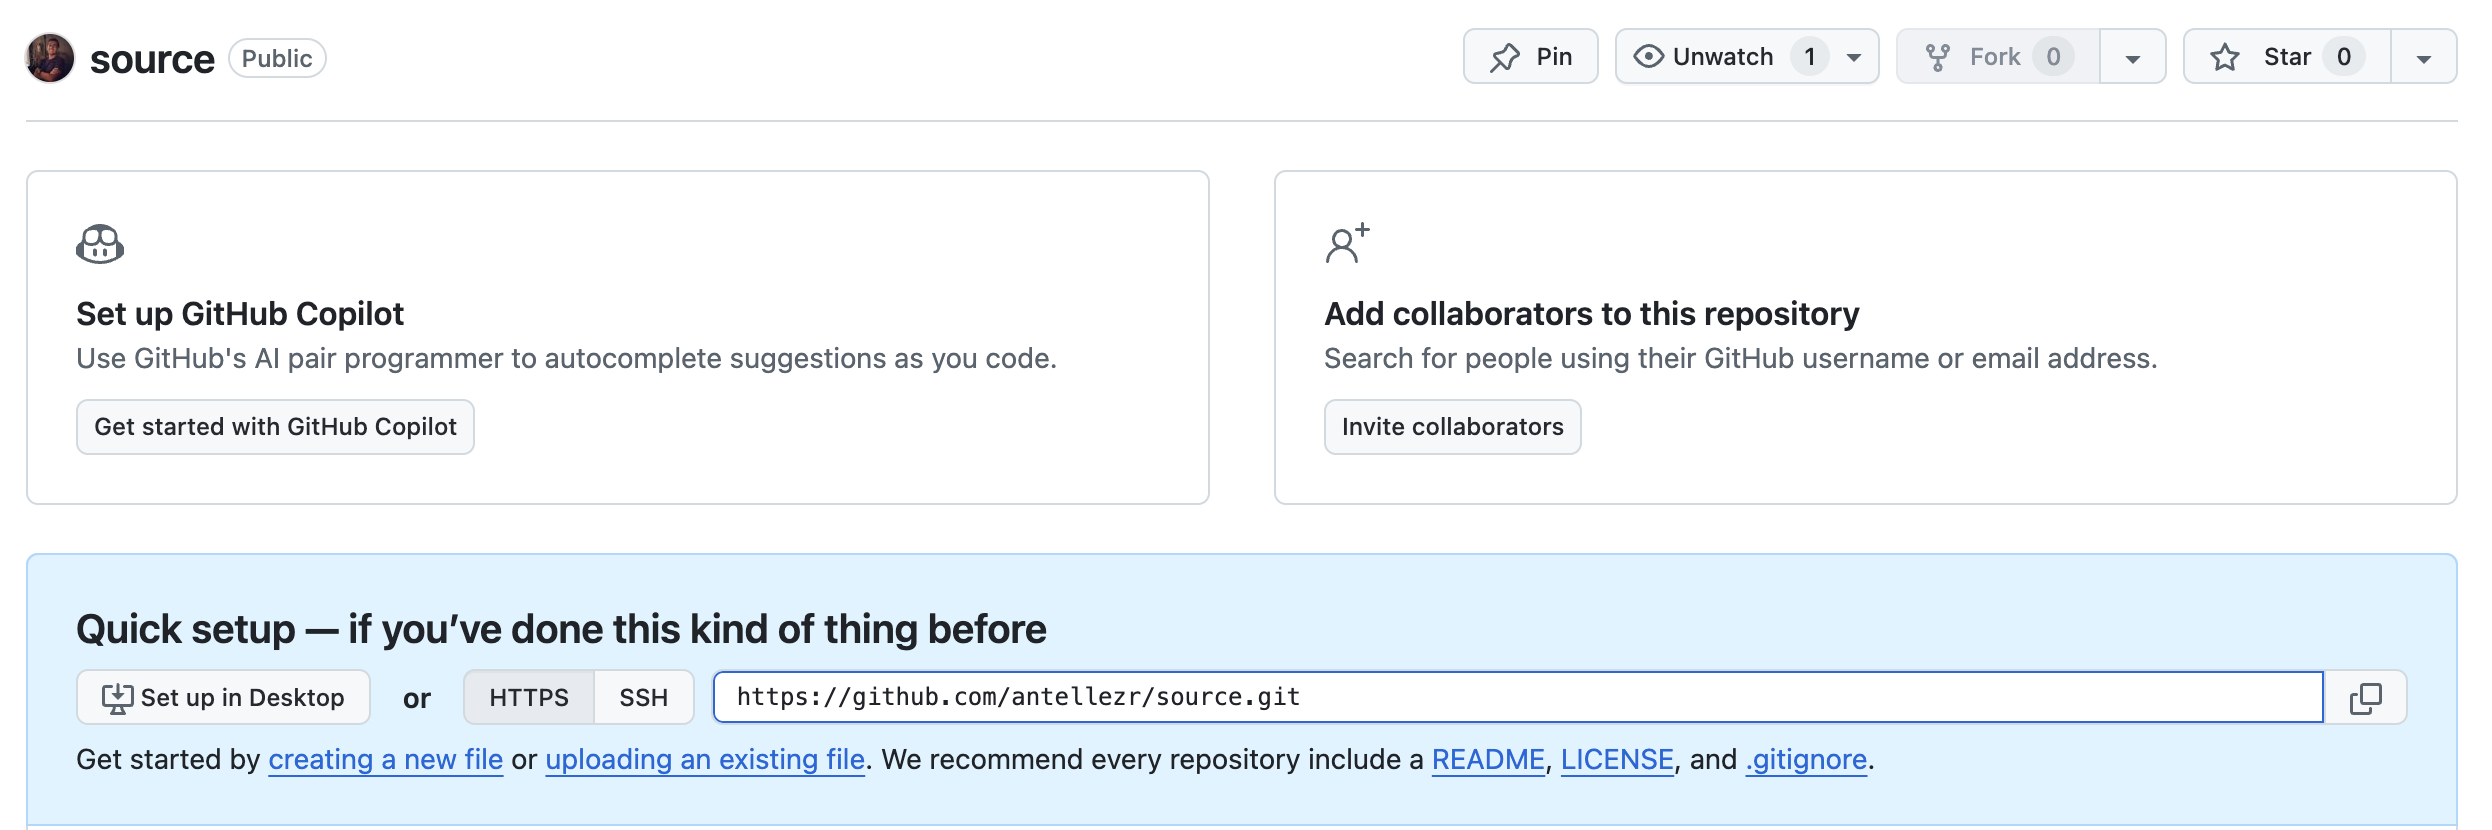Click the add collaborator person icon
This screenshot has width=2492, height=830.
pos(1347,244)
